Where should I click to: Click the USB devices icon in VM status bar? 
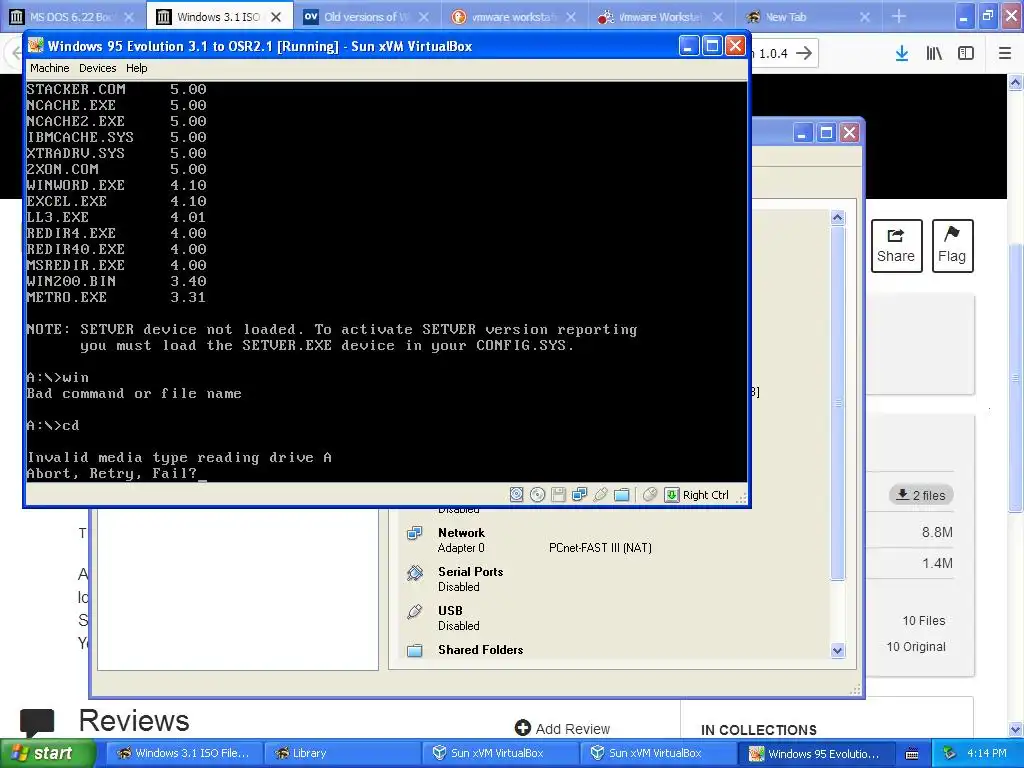(x=601, y=495)
